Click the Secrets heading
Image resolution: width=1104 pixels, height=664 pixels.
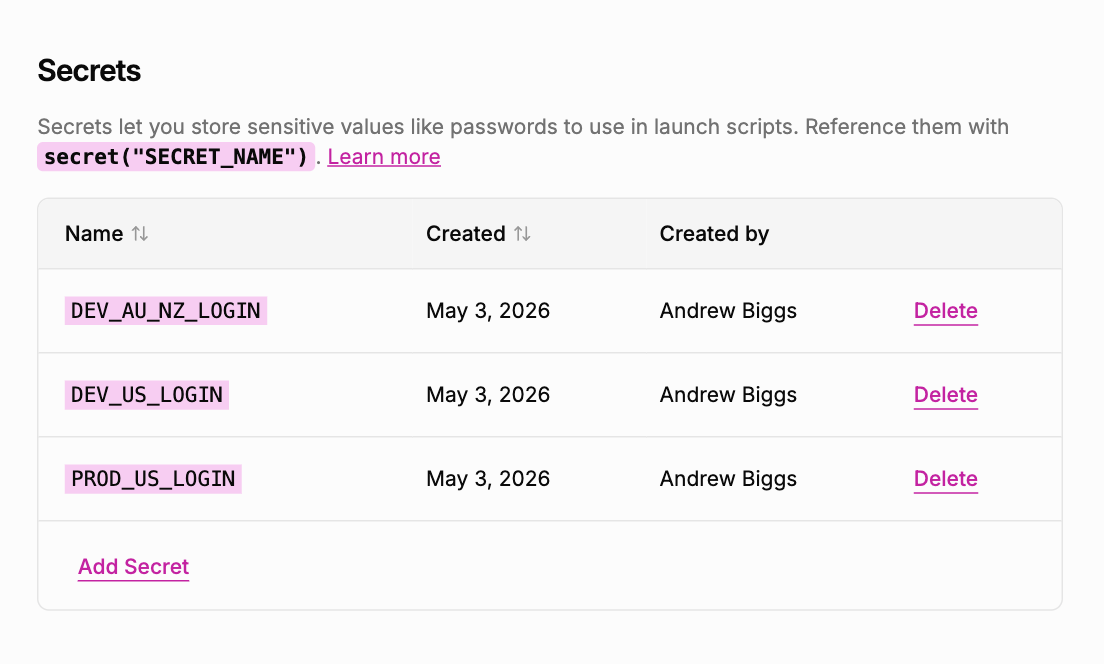(x=89, y=70)
